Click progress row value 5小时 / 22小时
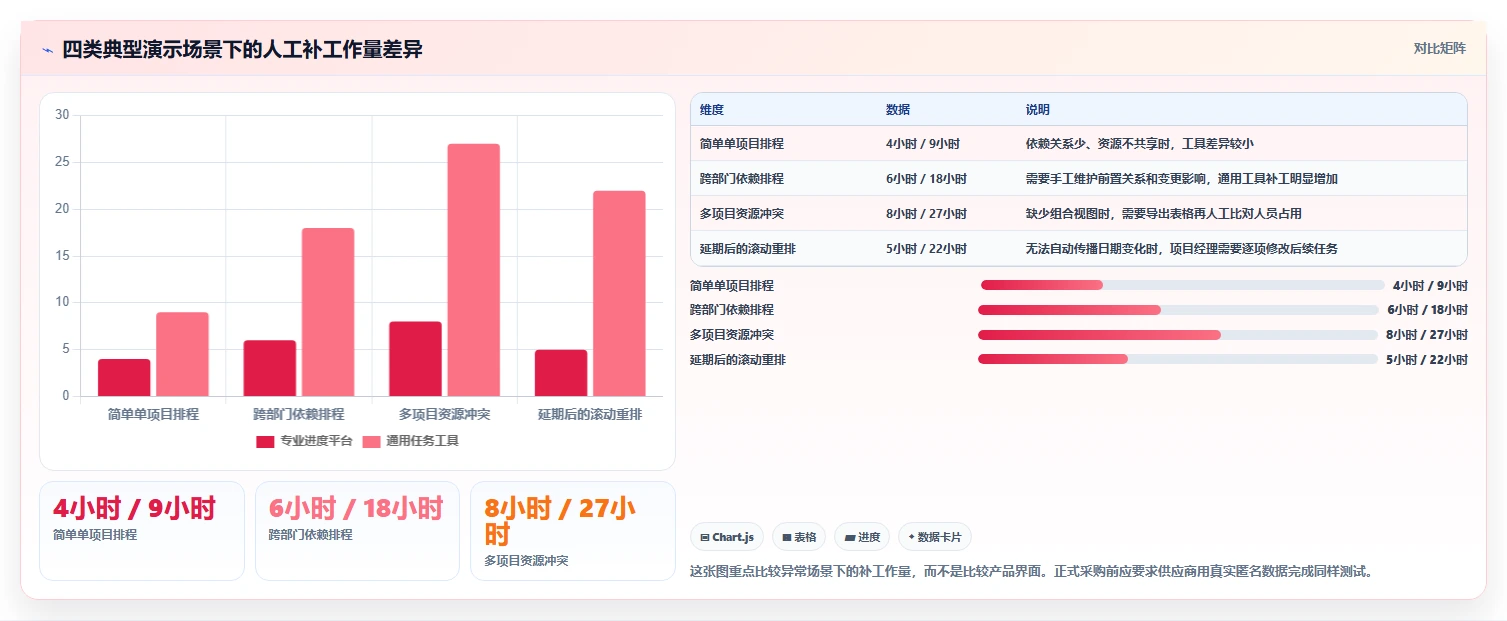This screenshot has width=1507, height=621. coord(1427,359)
